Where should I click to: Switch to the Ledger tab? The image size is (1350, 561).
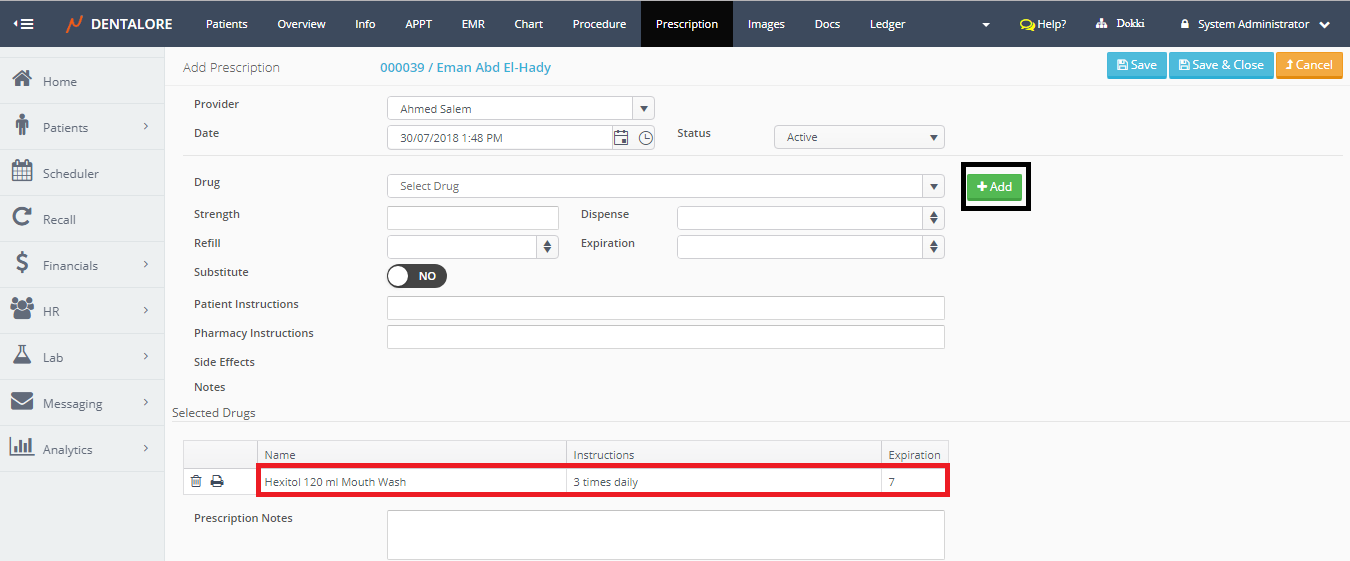(887, 24)
